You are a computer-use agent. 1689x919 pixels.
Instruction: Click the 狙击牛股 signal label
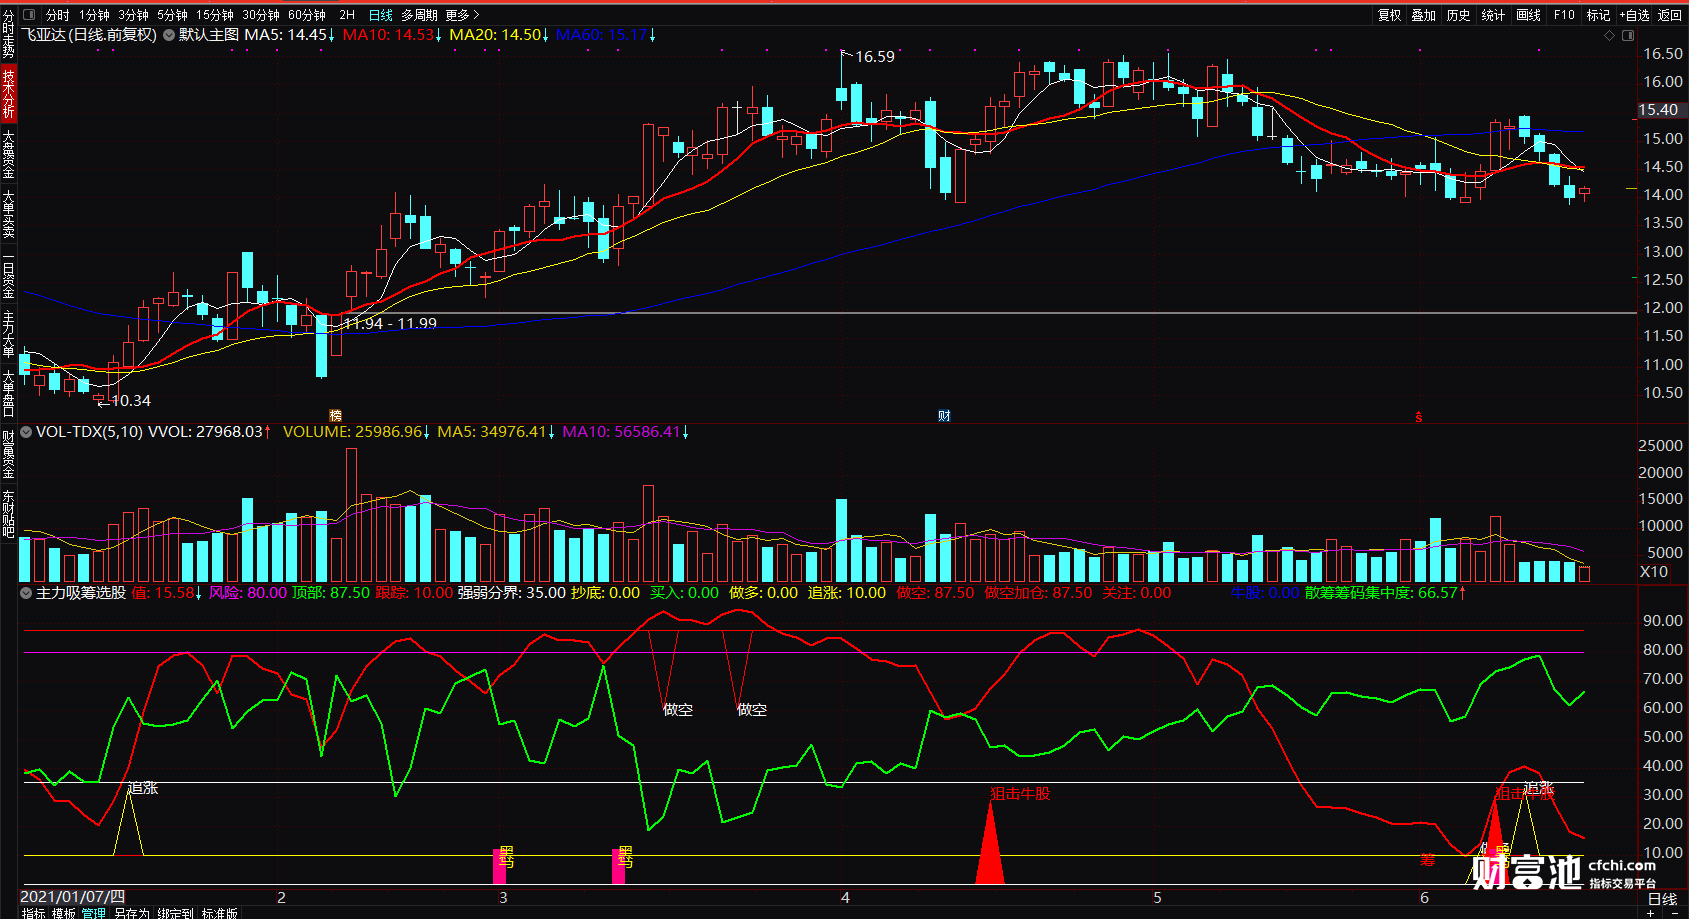(x=1020, y=793)
